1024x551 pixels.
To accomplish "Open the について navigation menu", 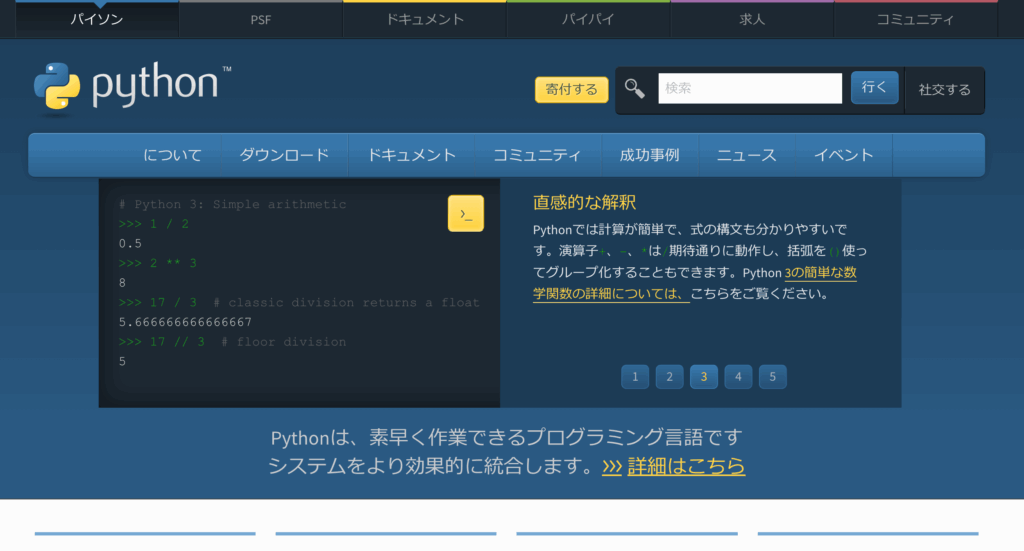I will tap(172, 155).
